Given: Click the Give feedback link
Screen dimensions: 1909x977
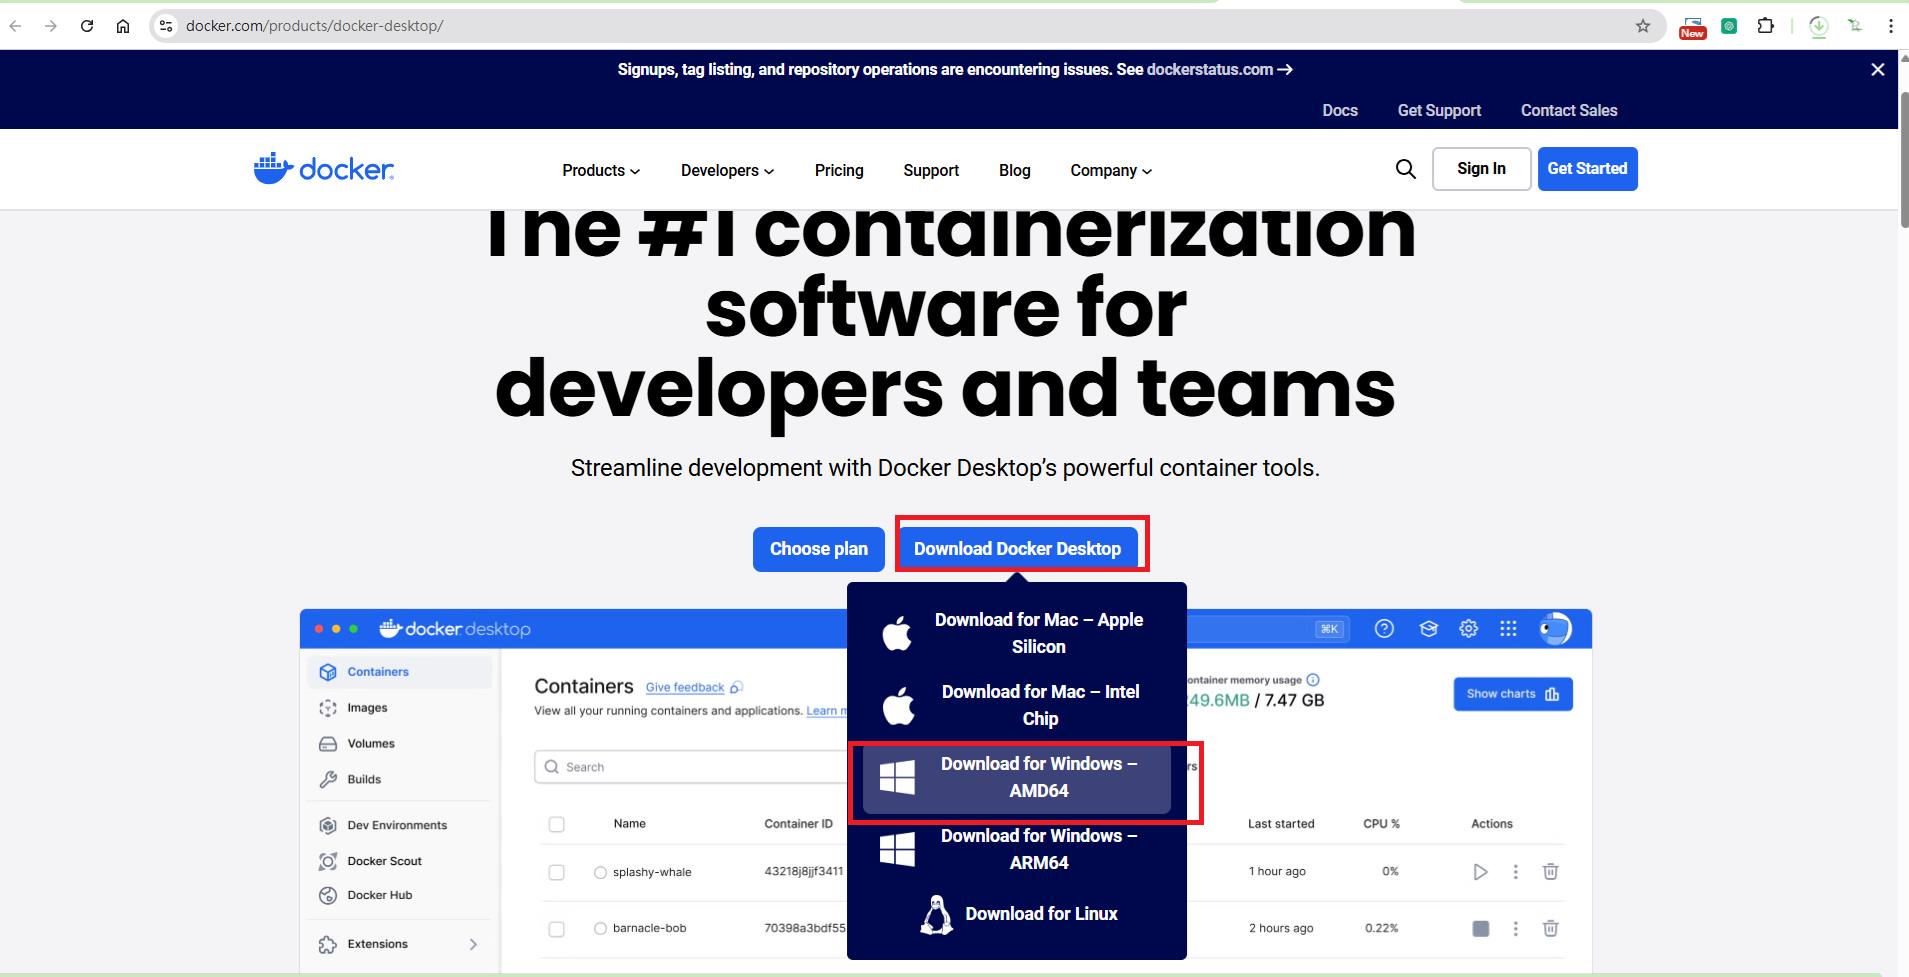Looking at the screenshot, I should point(685,688).
